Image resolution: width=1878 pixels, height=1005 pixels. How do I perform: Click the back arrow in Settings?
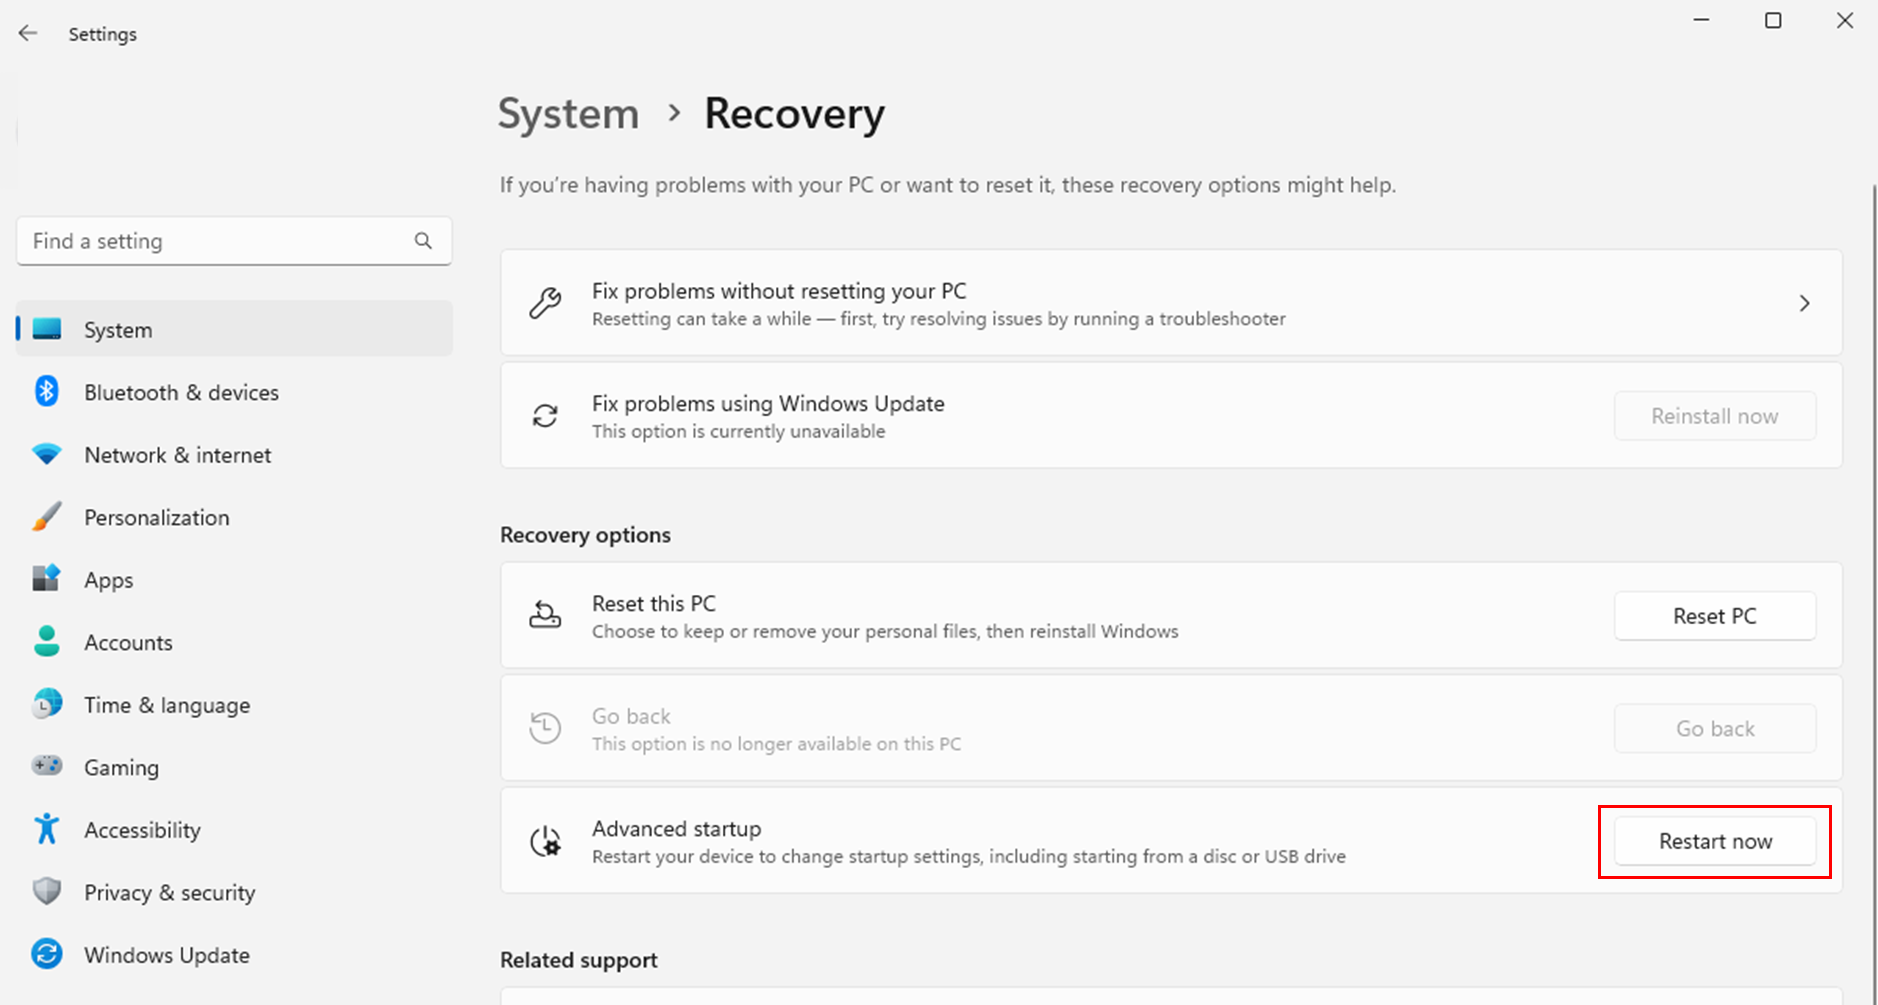(x=28, y=33)
